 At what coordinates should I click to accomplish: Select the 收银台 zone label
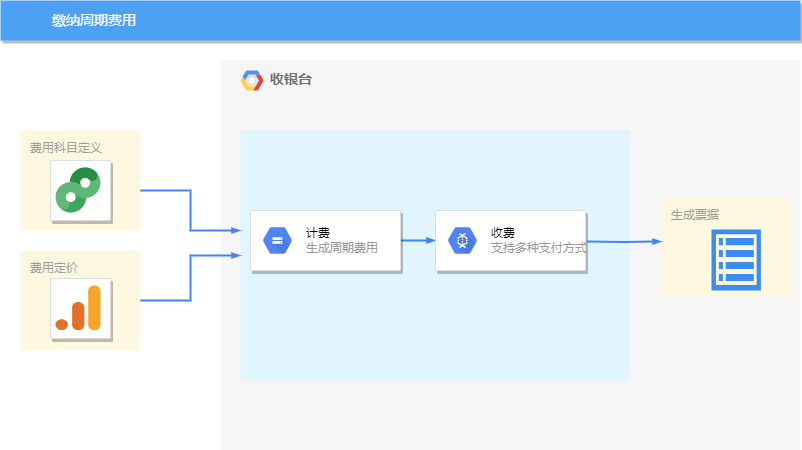291,80
